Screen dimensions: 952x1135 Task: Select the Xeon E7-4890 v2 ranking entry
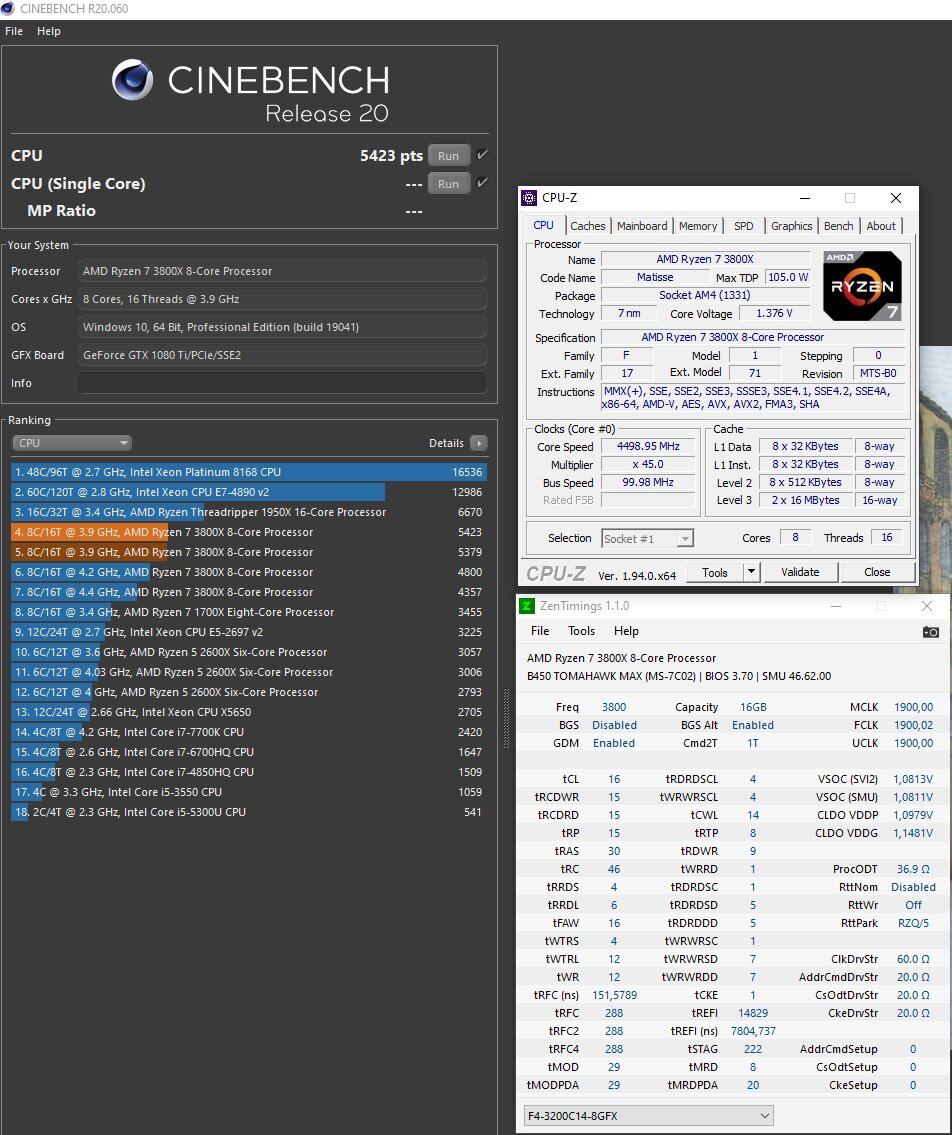249,492
